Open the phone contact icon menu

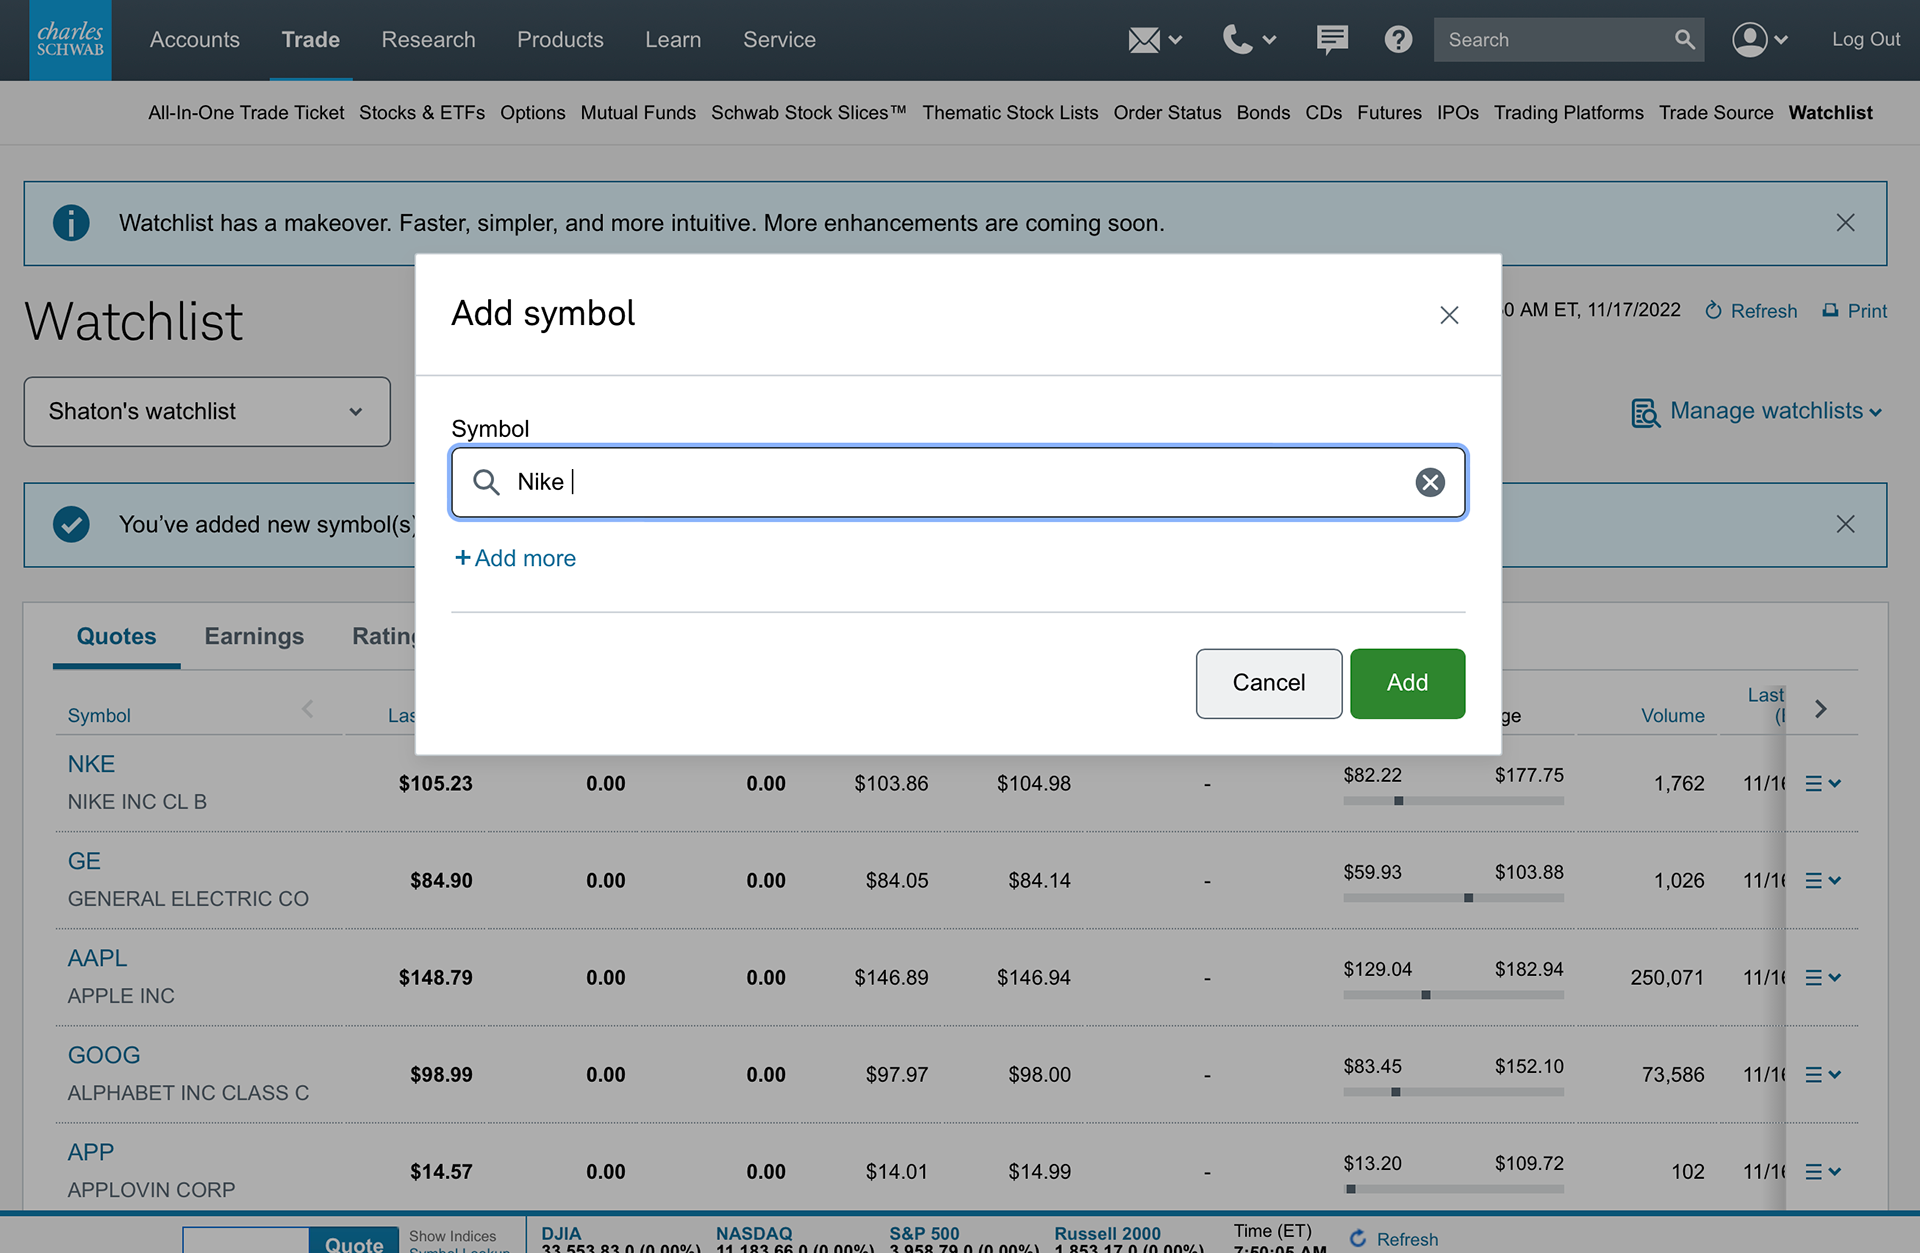(1237, 40)
